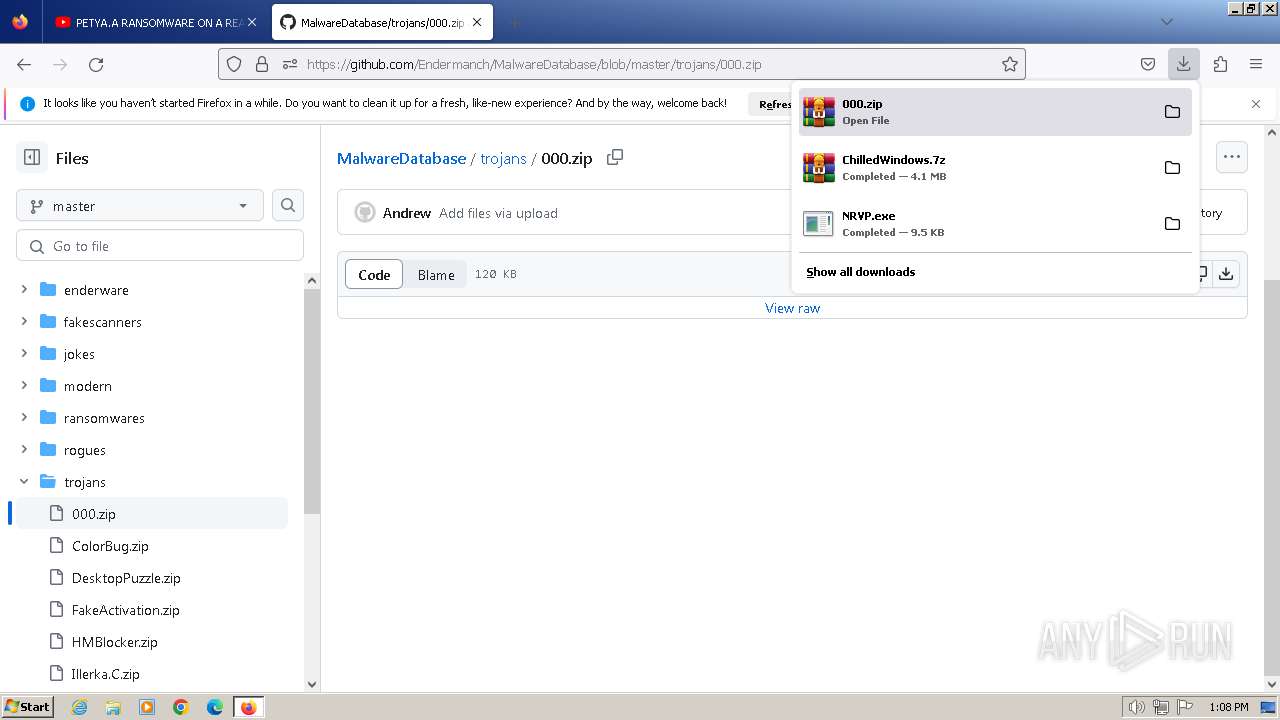
Task: Close the Firefox refresh notification bar
Action: (x=1256, y=104)
